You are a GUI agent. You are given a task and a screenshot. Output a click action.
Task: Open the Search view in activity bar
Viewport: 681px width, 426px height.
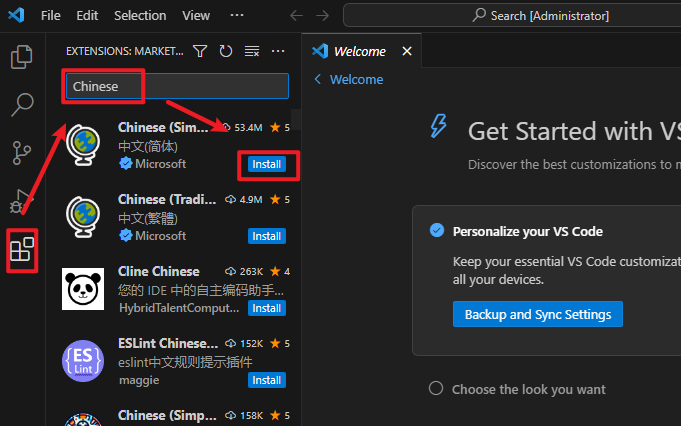point(21,105)
